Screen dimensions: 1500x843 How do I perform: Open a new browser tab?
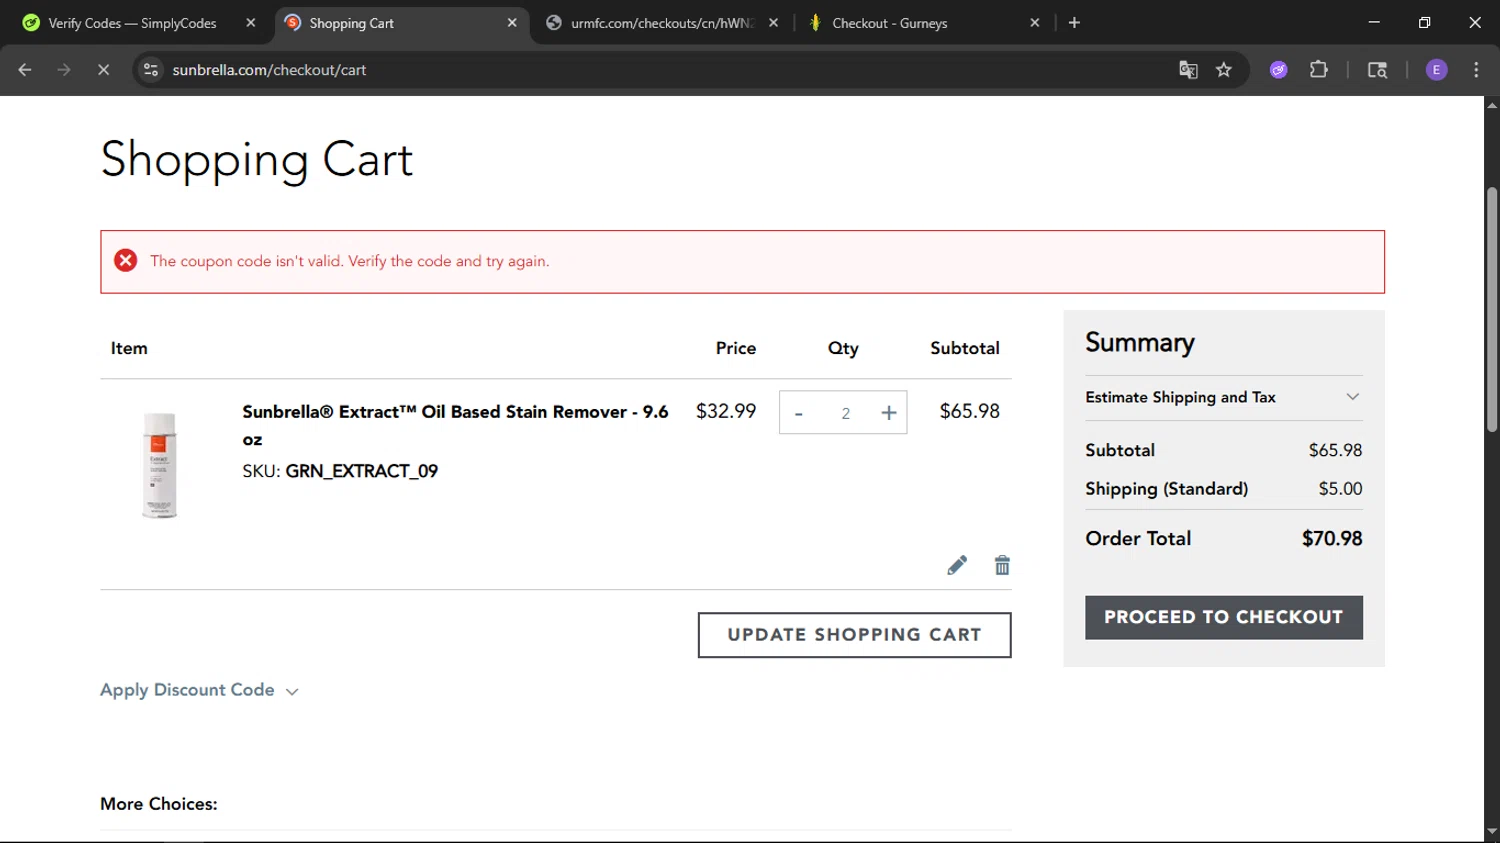(1074, 23)
